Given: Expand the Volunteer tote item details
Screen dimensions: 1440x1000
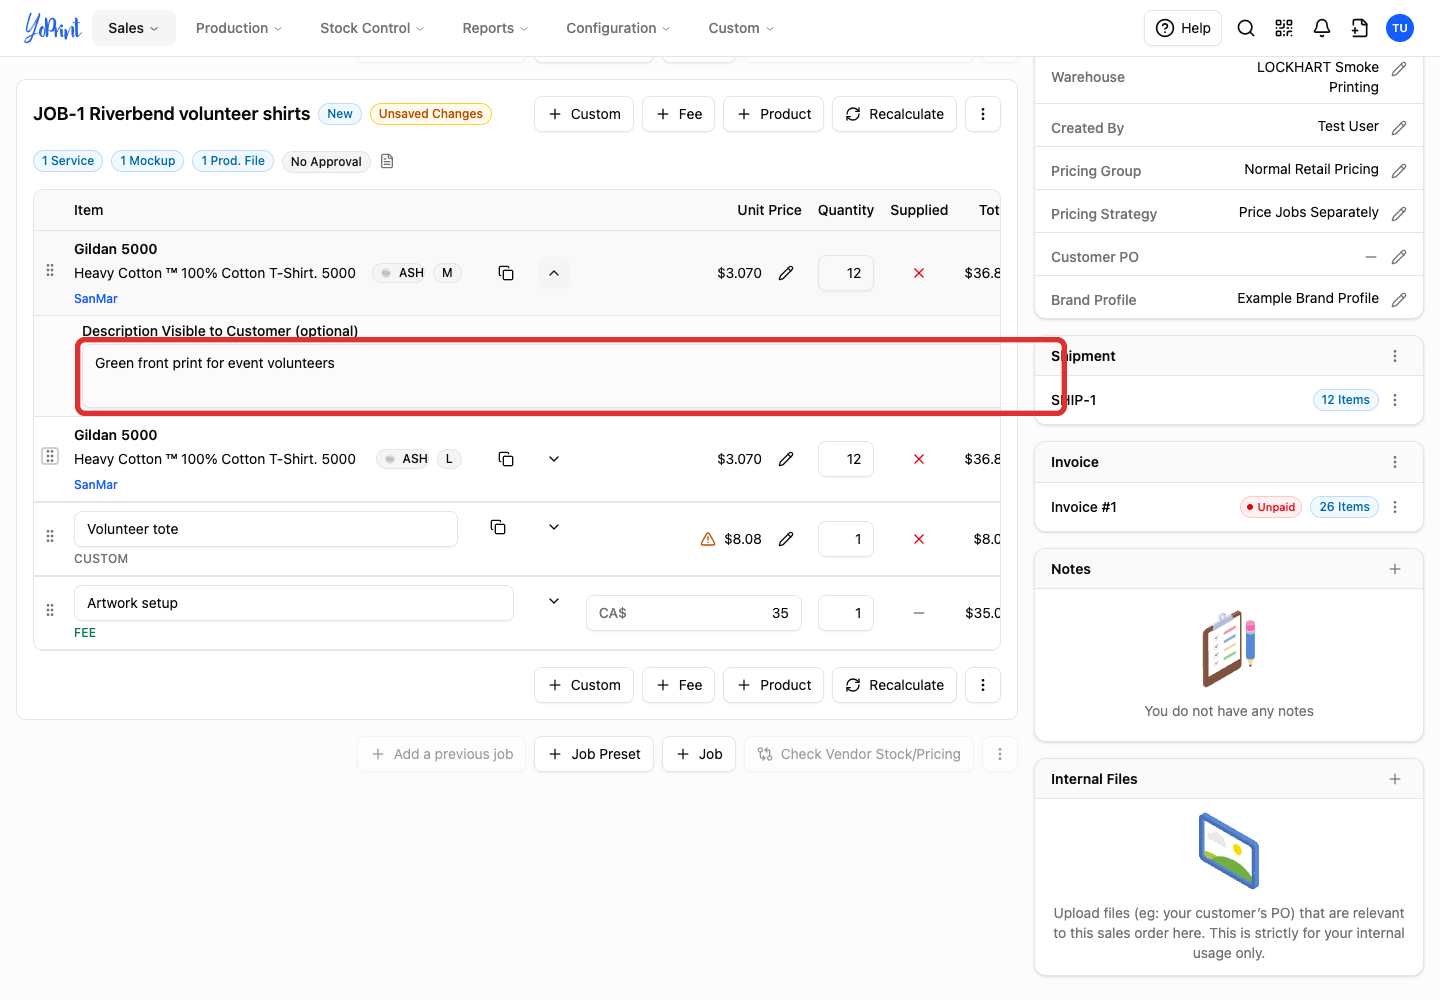Looking at the screenshot, I should click(554, 527).
